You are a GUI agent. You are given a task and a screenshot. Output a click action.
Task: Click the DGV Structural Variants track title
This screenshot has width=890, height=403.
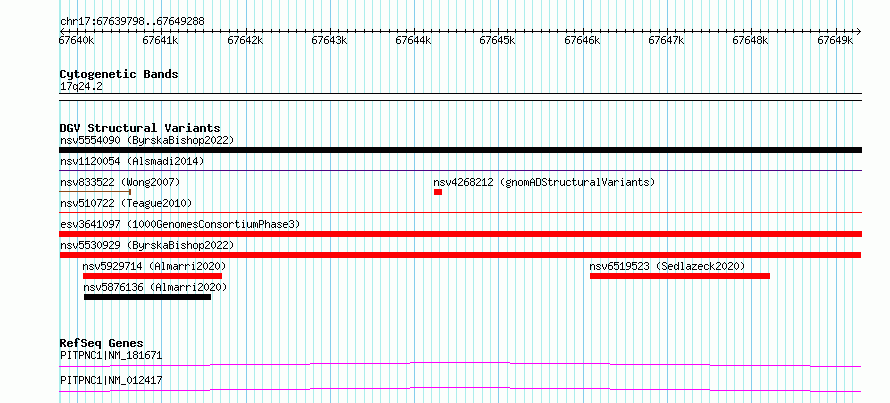click(140, 128)
